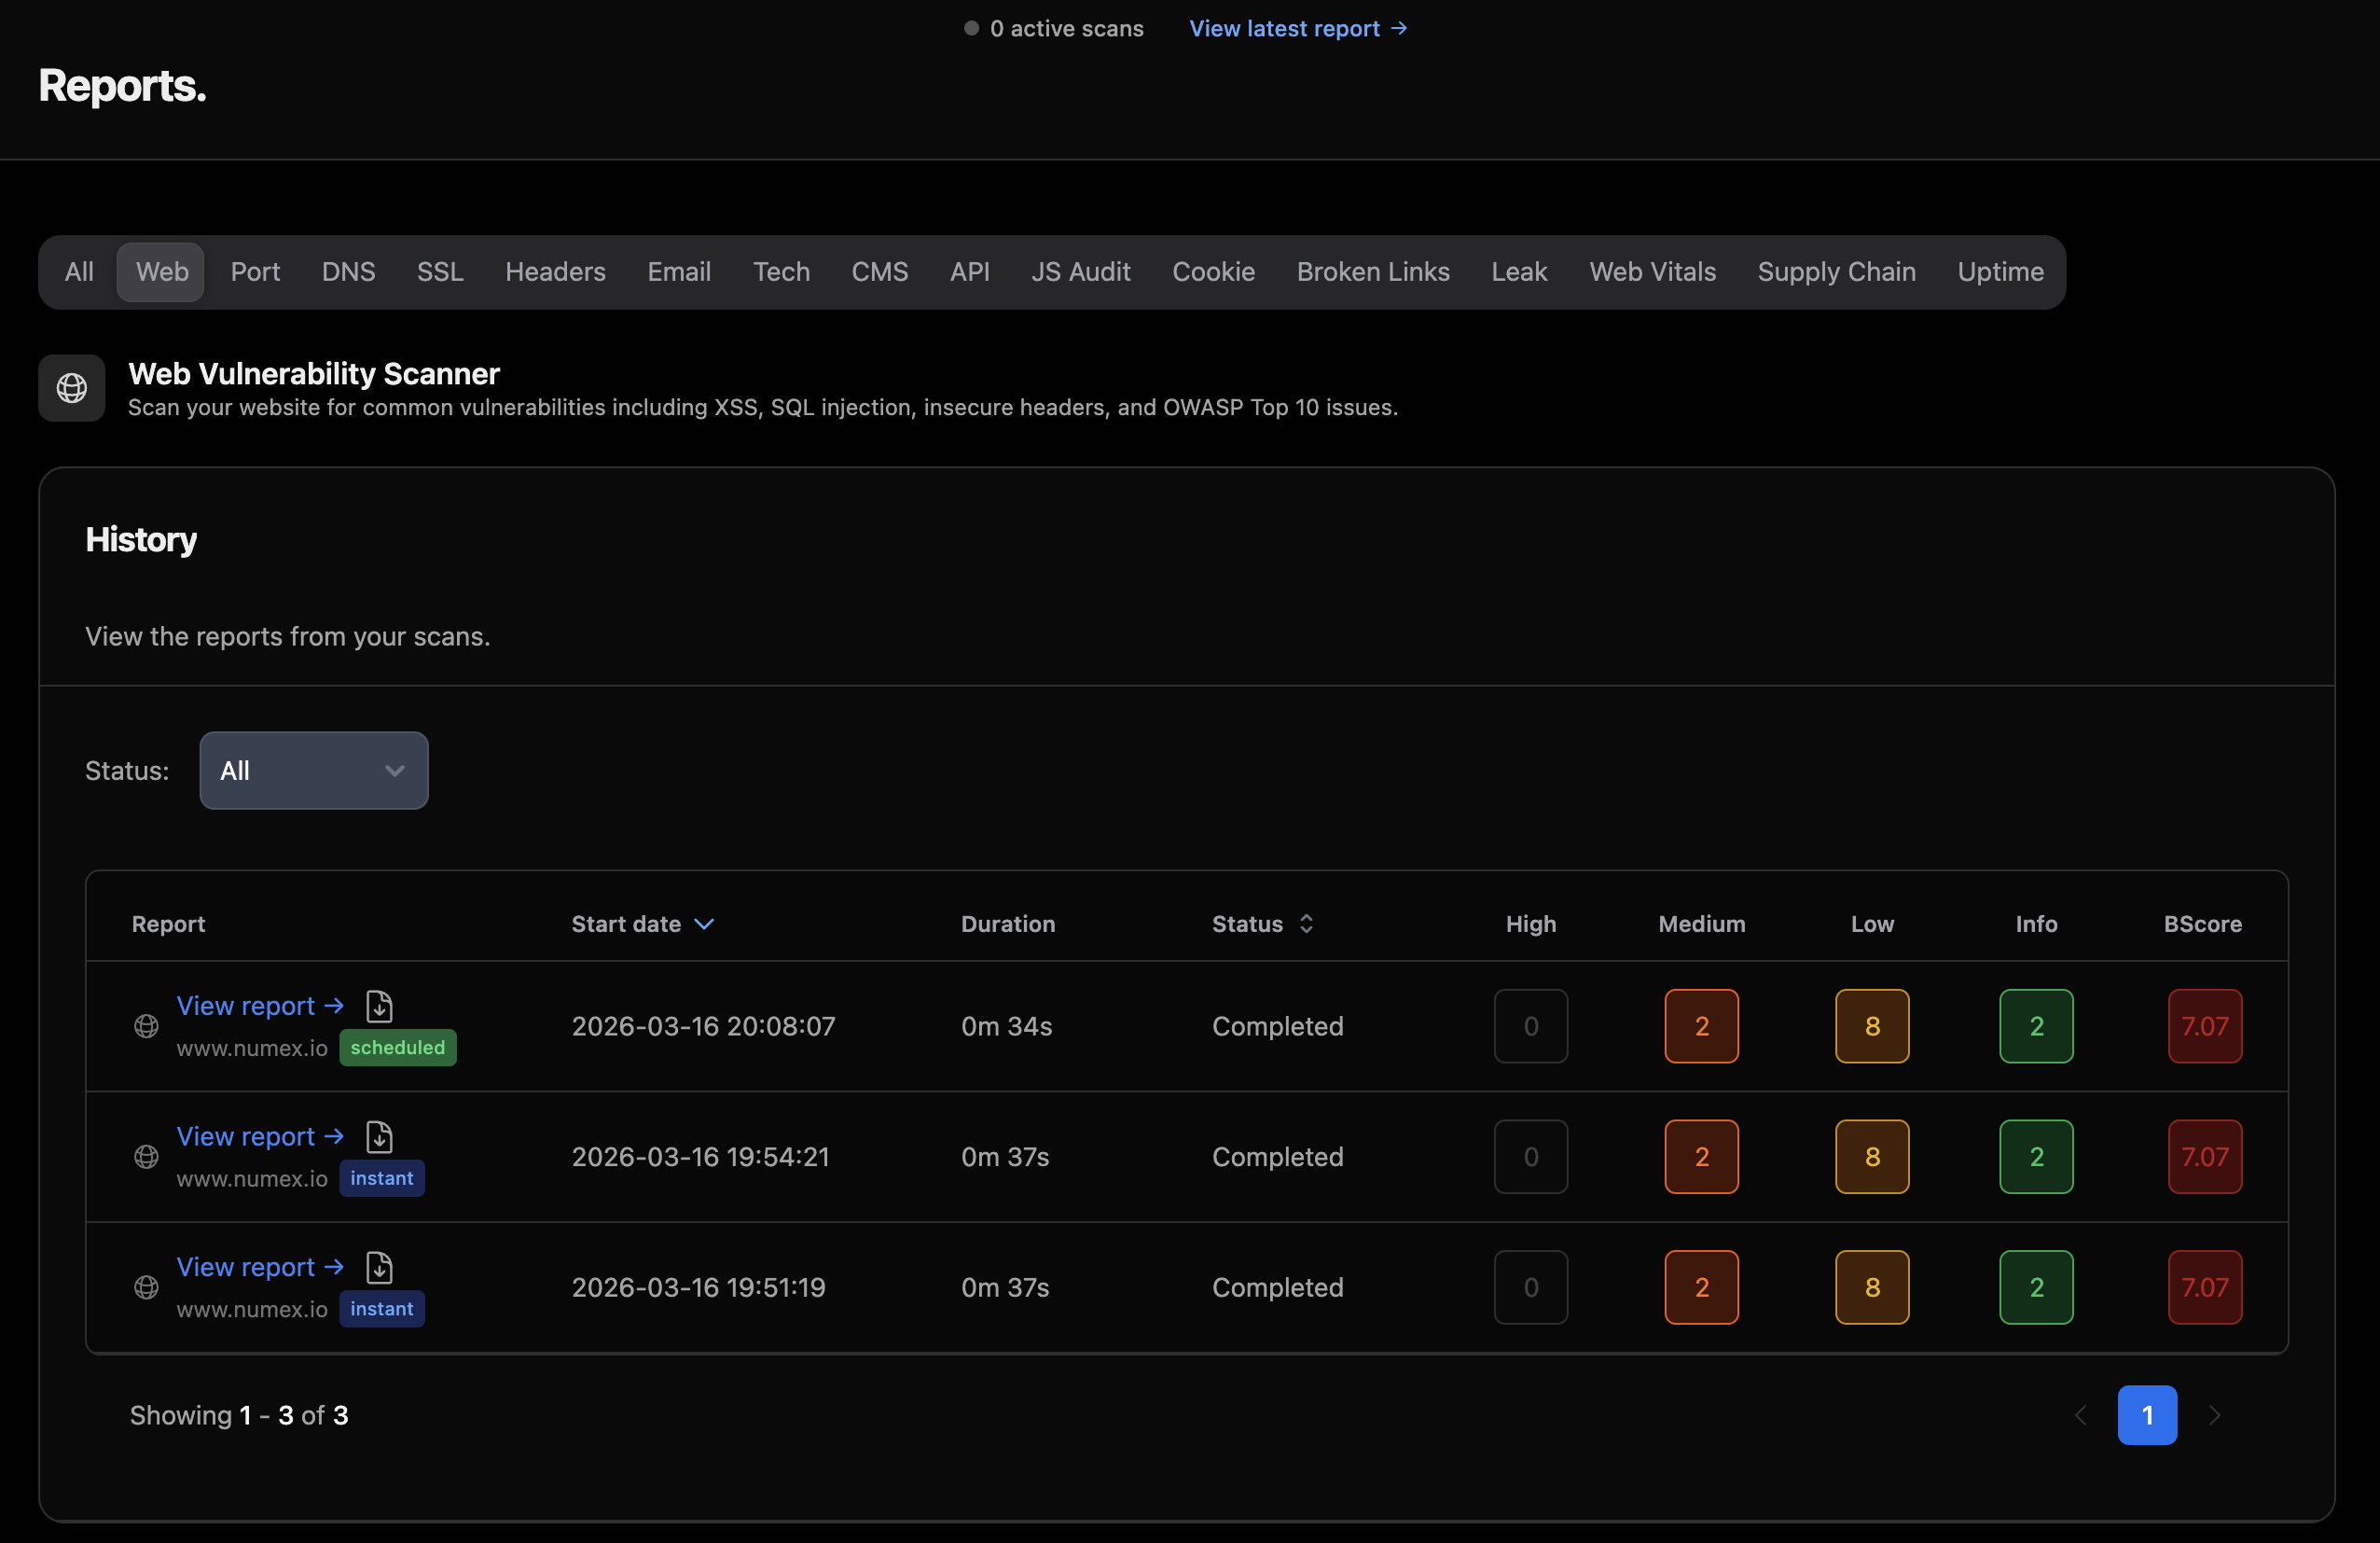
Task: Select page 1 in the pagination control
Action: coord(2147,1415)
